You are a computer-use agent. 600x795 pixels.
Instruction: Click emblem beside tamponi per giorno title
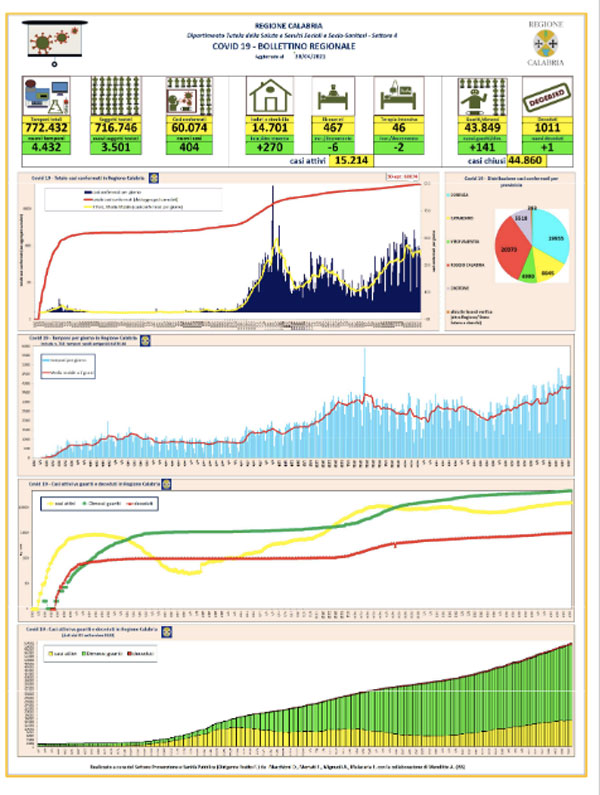tap(145, 340)
